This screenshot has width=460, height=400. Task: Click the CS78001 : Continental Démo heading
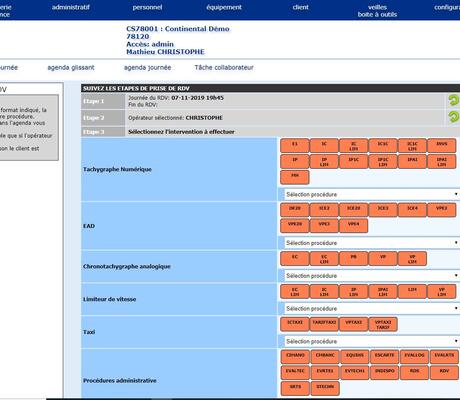pyautogui.click(x=178, y=29)
